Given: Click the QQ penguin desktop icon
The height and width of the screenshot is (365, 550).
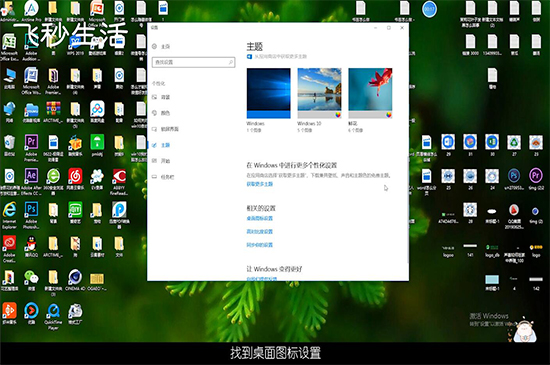Looking at the screenshot, I should pyautogui.click(x=31, y=246).
